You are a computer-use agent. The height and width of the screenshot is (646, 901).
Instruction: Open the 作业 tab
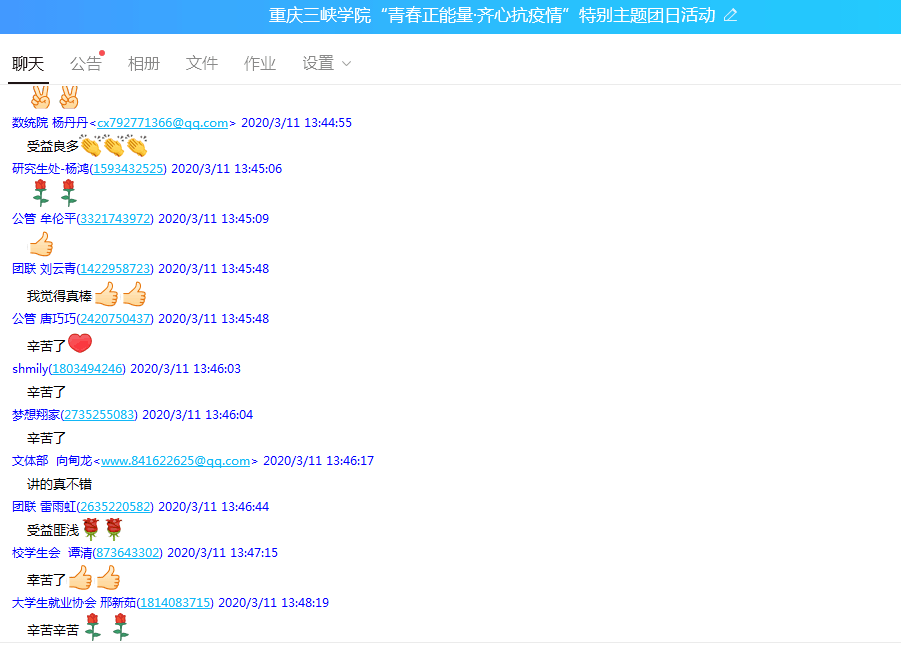tap(259, 63)
